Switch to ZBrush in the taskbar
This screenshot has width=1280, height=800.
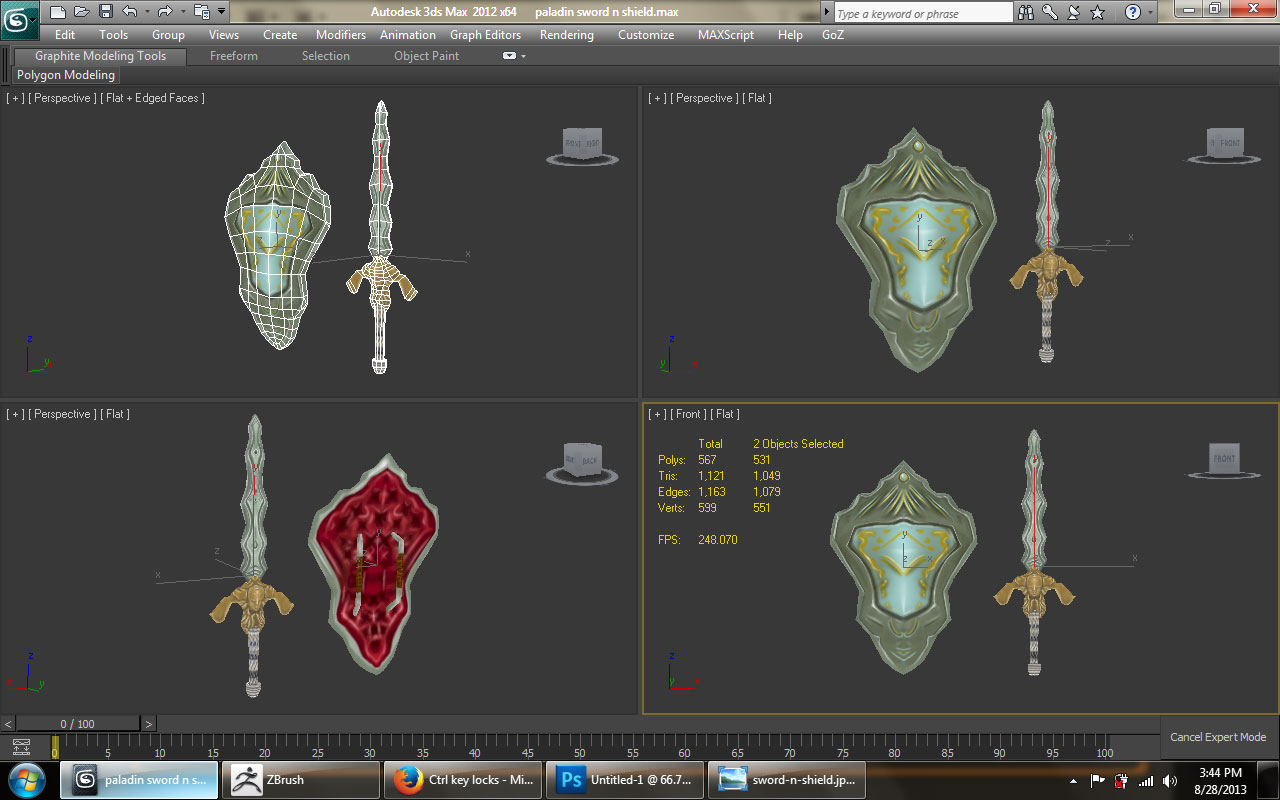(300, 780)
